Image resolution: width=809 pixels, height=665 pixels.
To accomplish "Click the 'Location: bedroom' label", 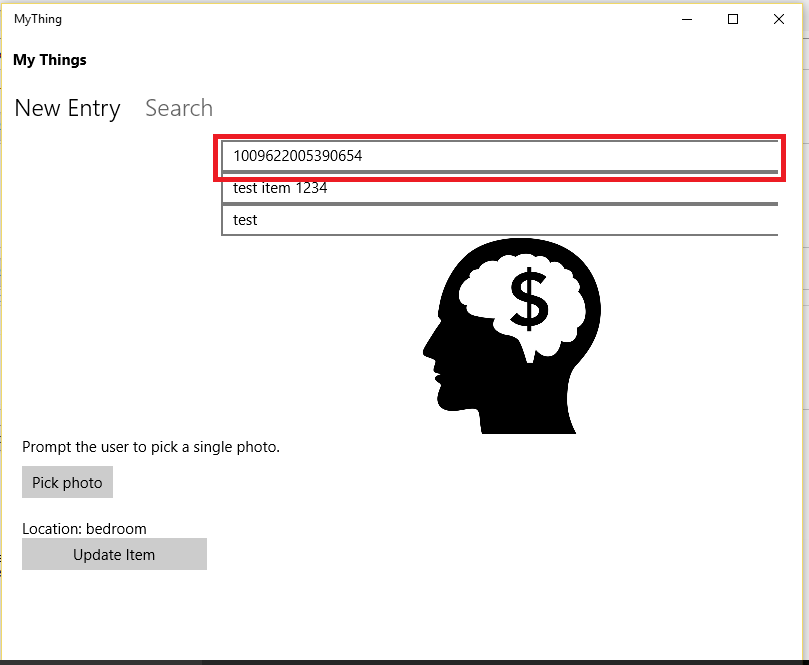I will [x=84, y=529].
